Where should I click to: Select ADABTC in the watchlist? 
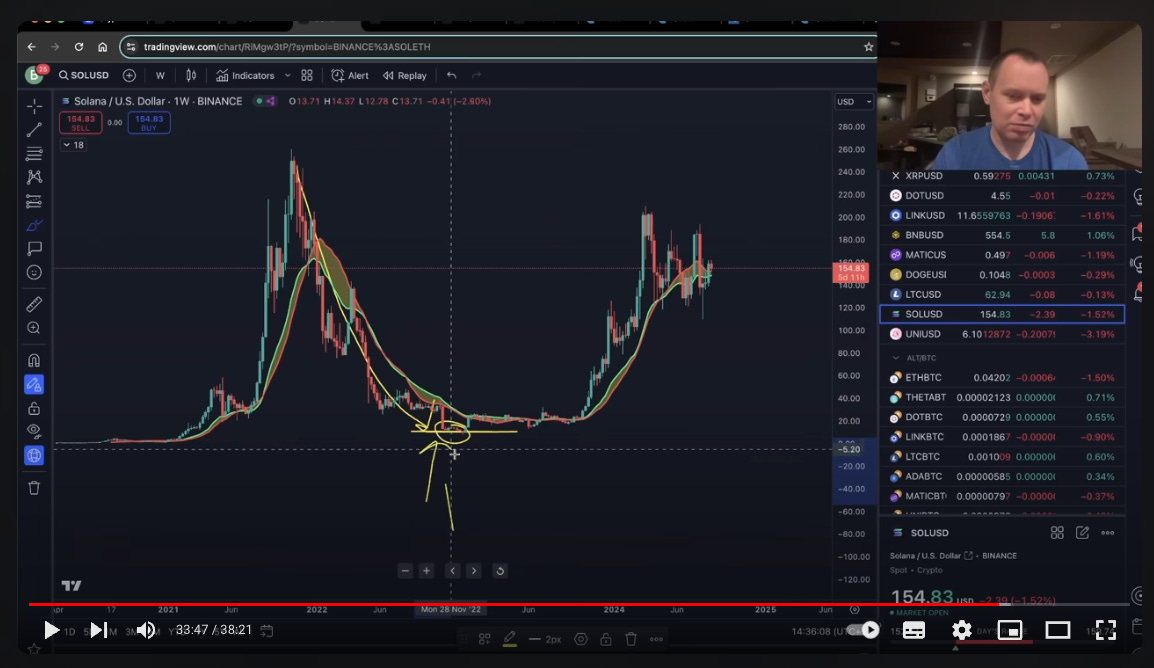tap(1002, 476)
